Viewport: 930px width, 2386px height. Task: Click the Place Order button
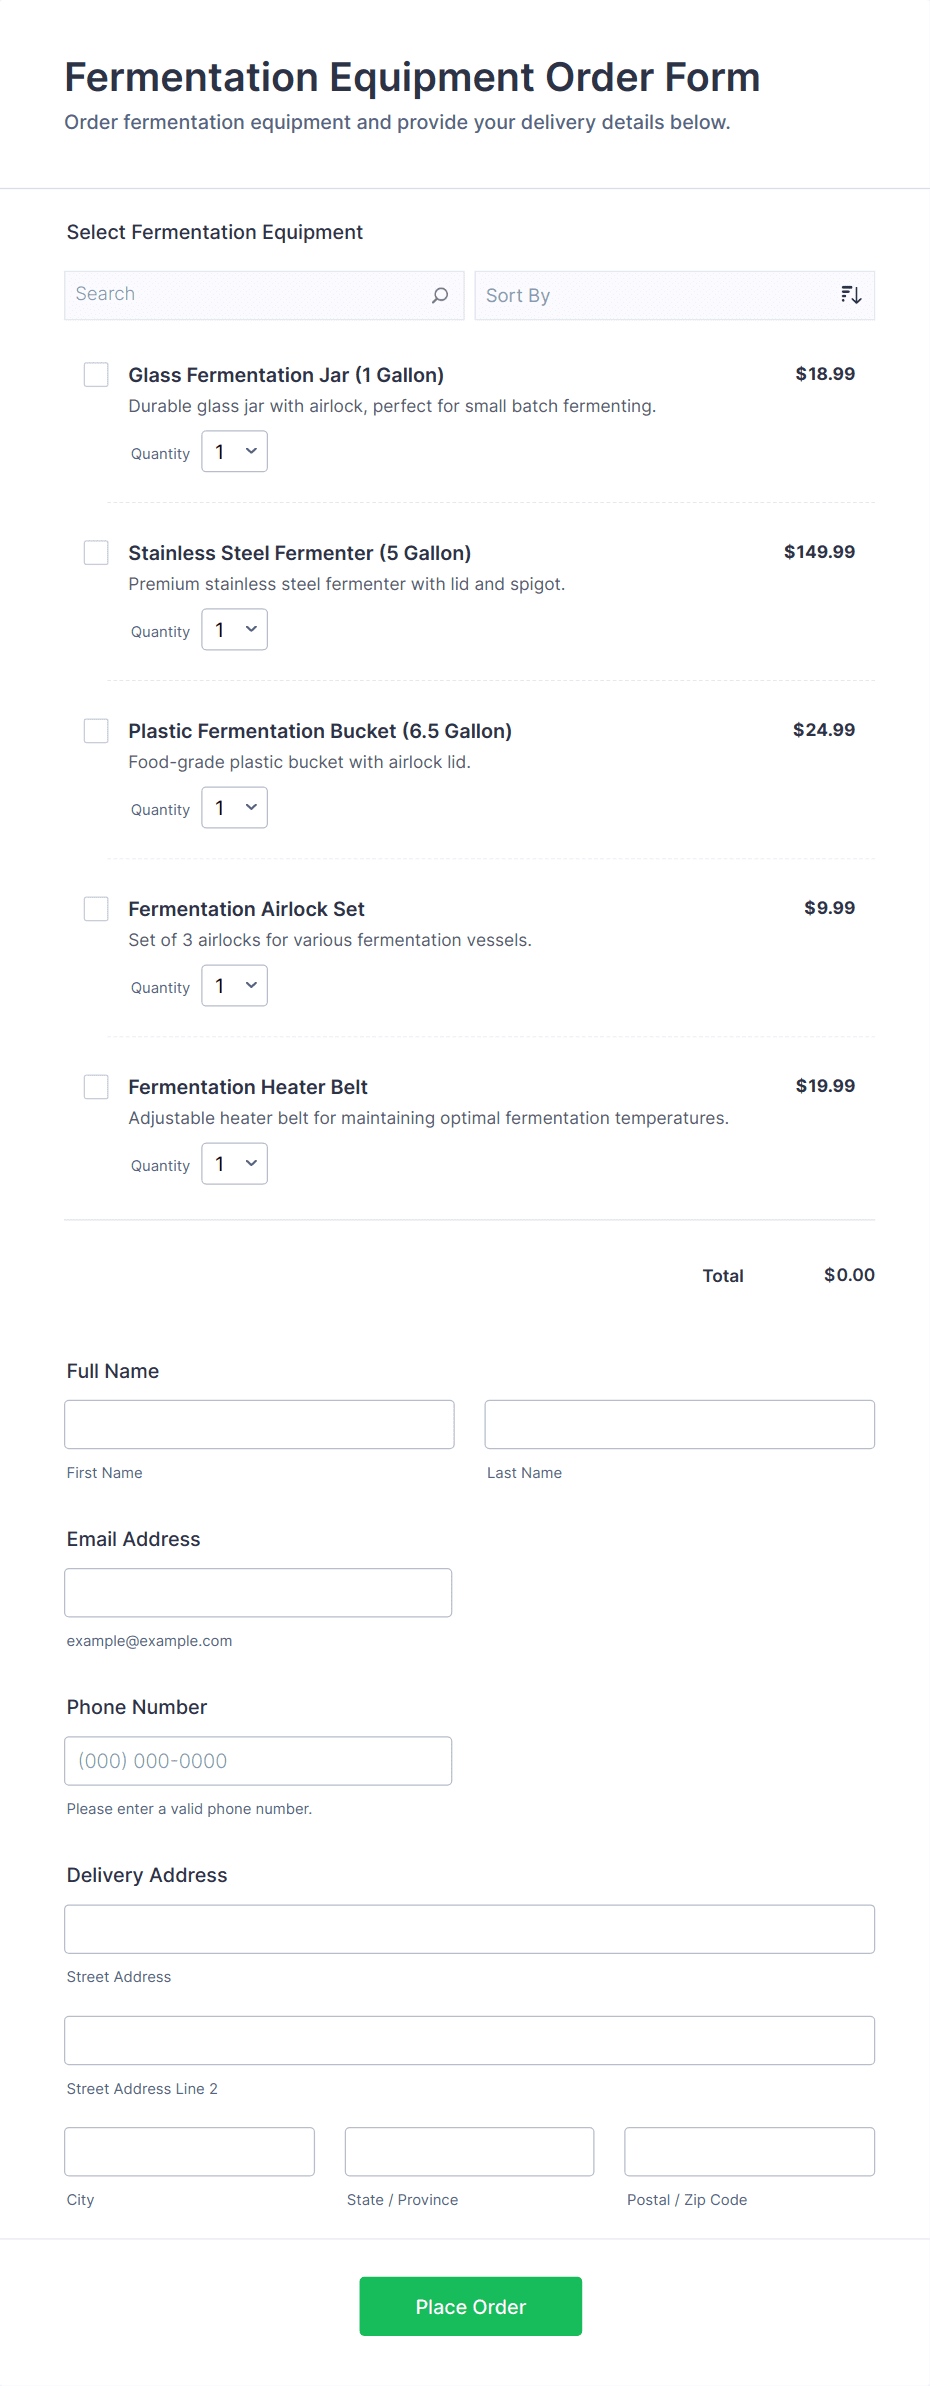[470, 2306]
